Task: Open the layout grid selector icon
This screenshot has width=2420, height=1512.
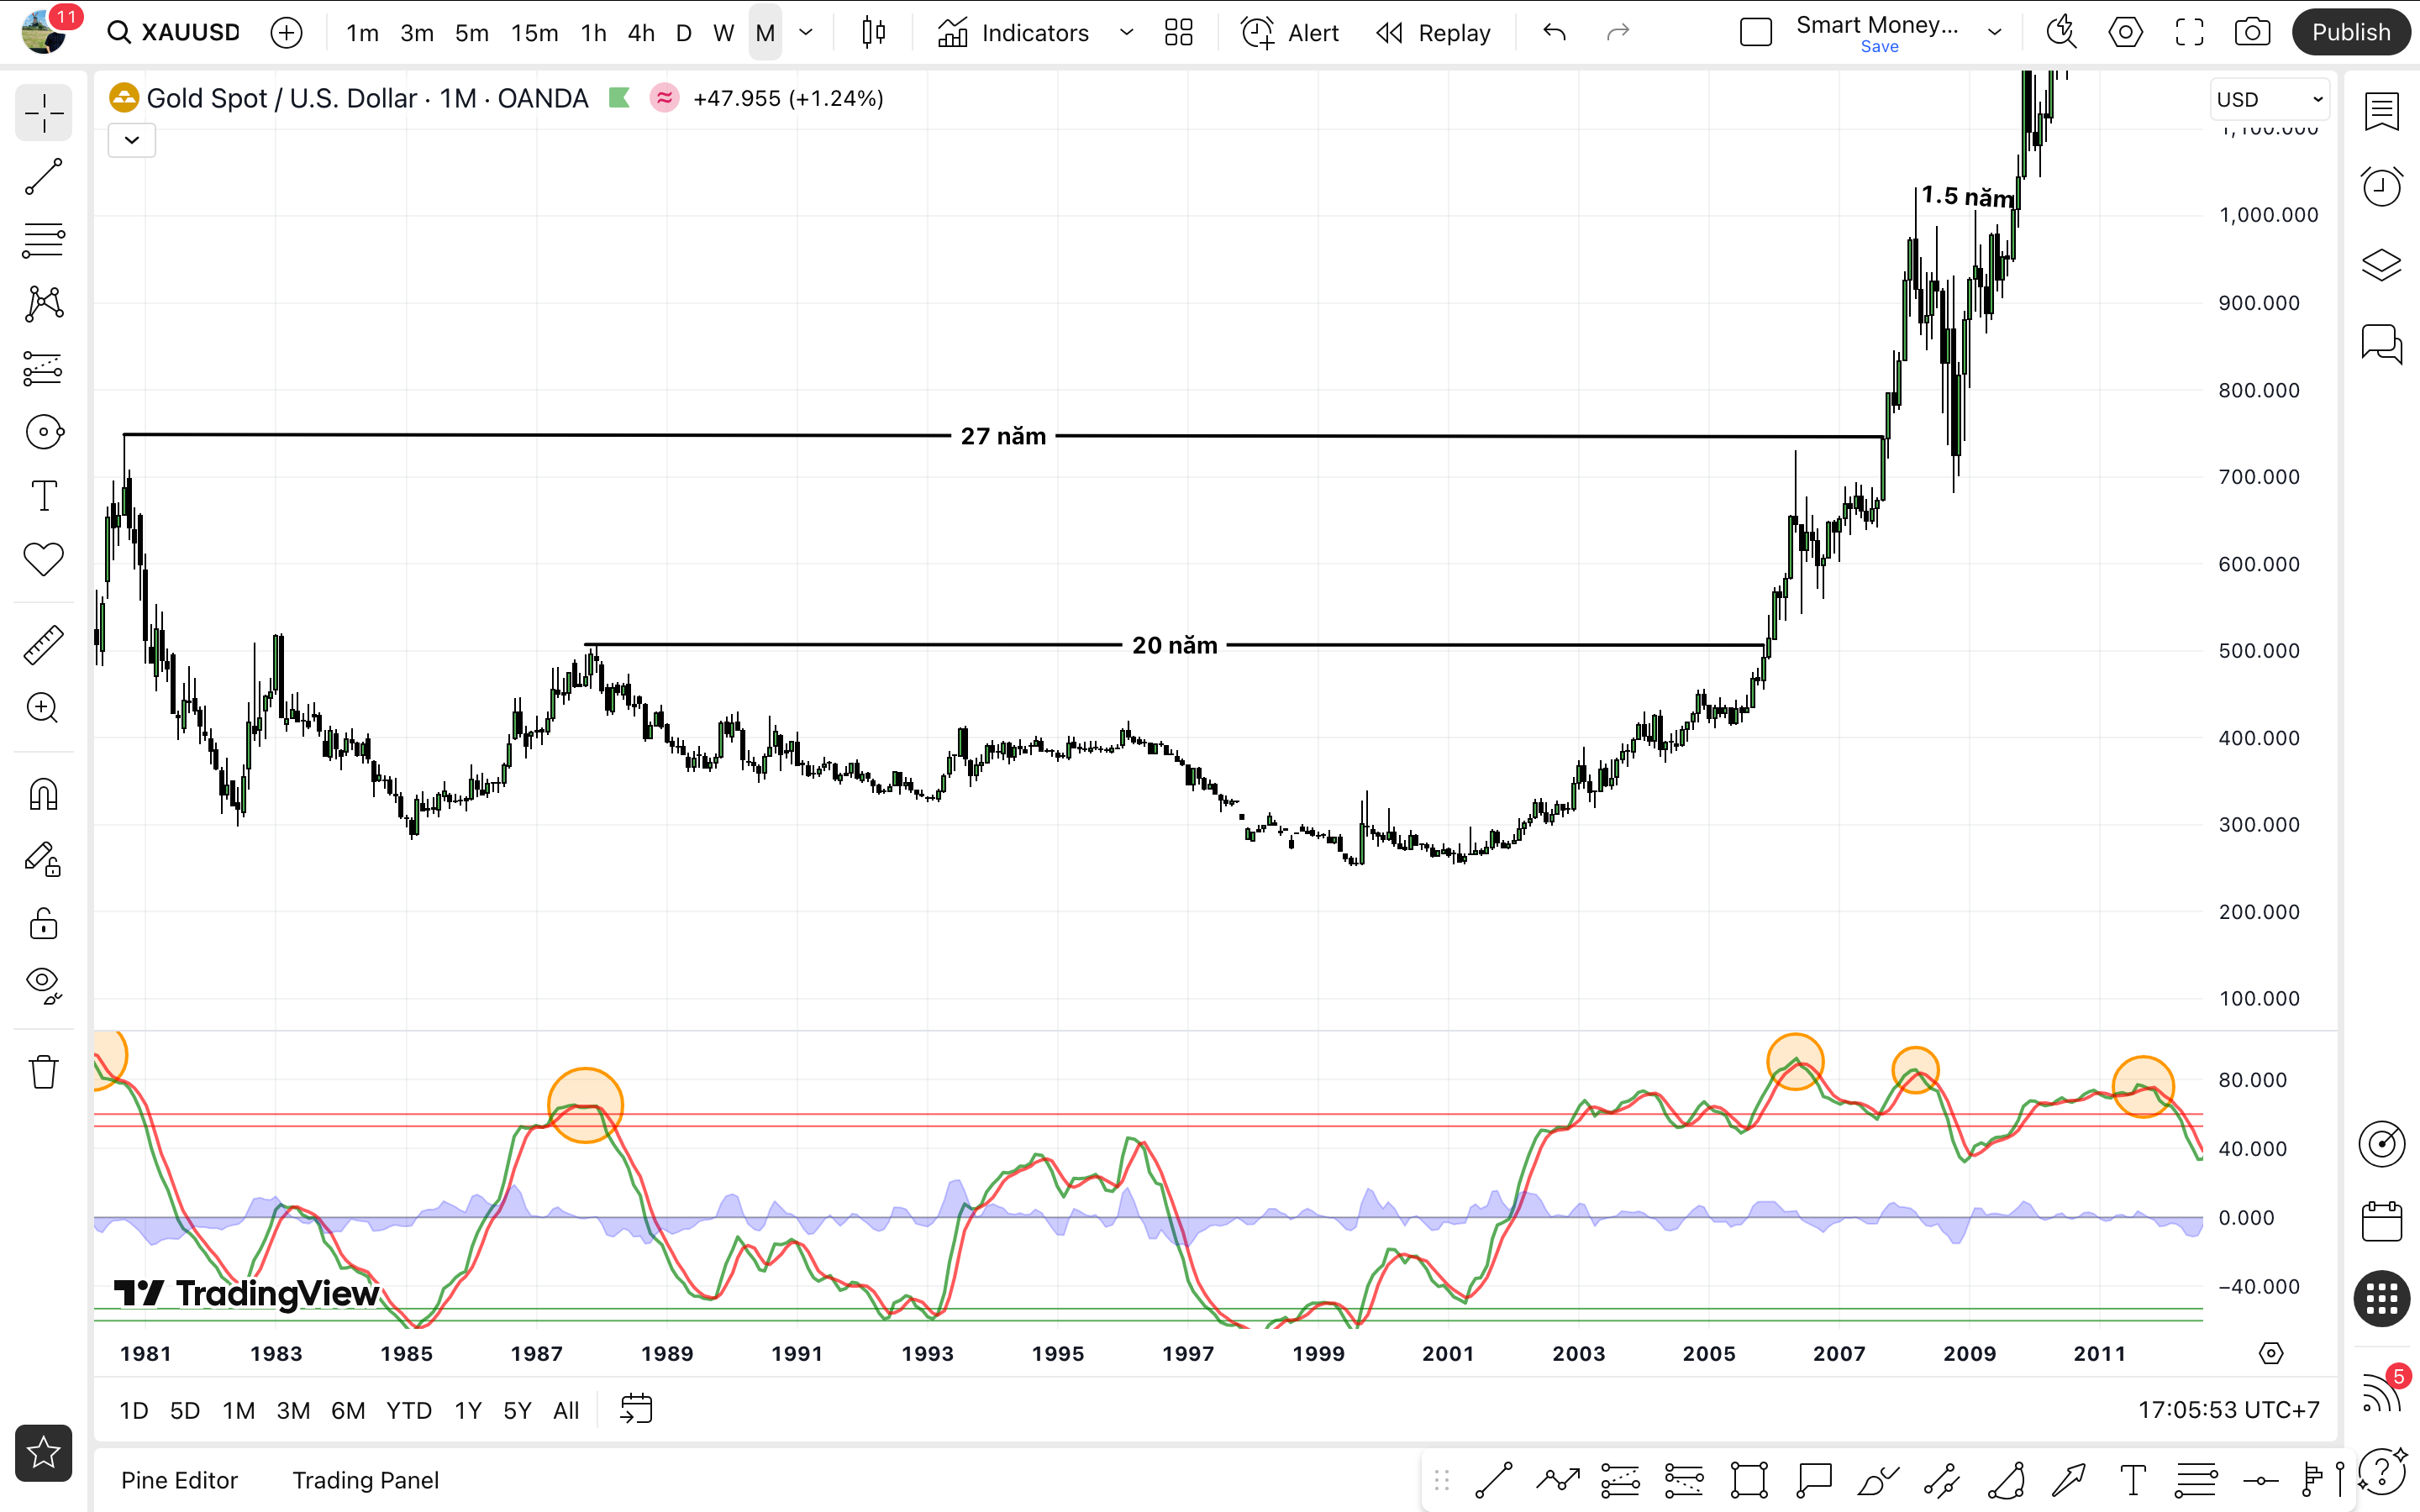Action: point(1179,33)
